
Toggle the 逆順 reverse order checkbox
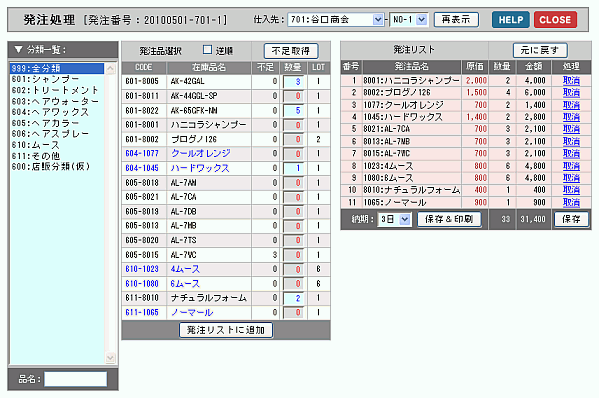pyautogui.click(x=207, y=50)
